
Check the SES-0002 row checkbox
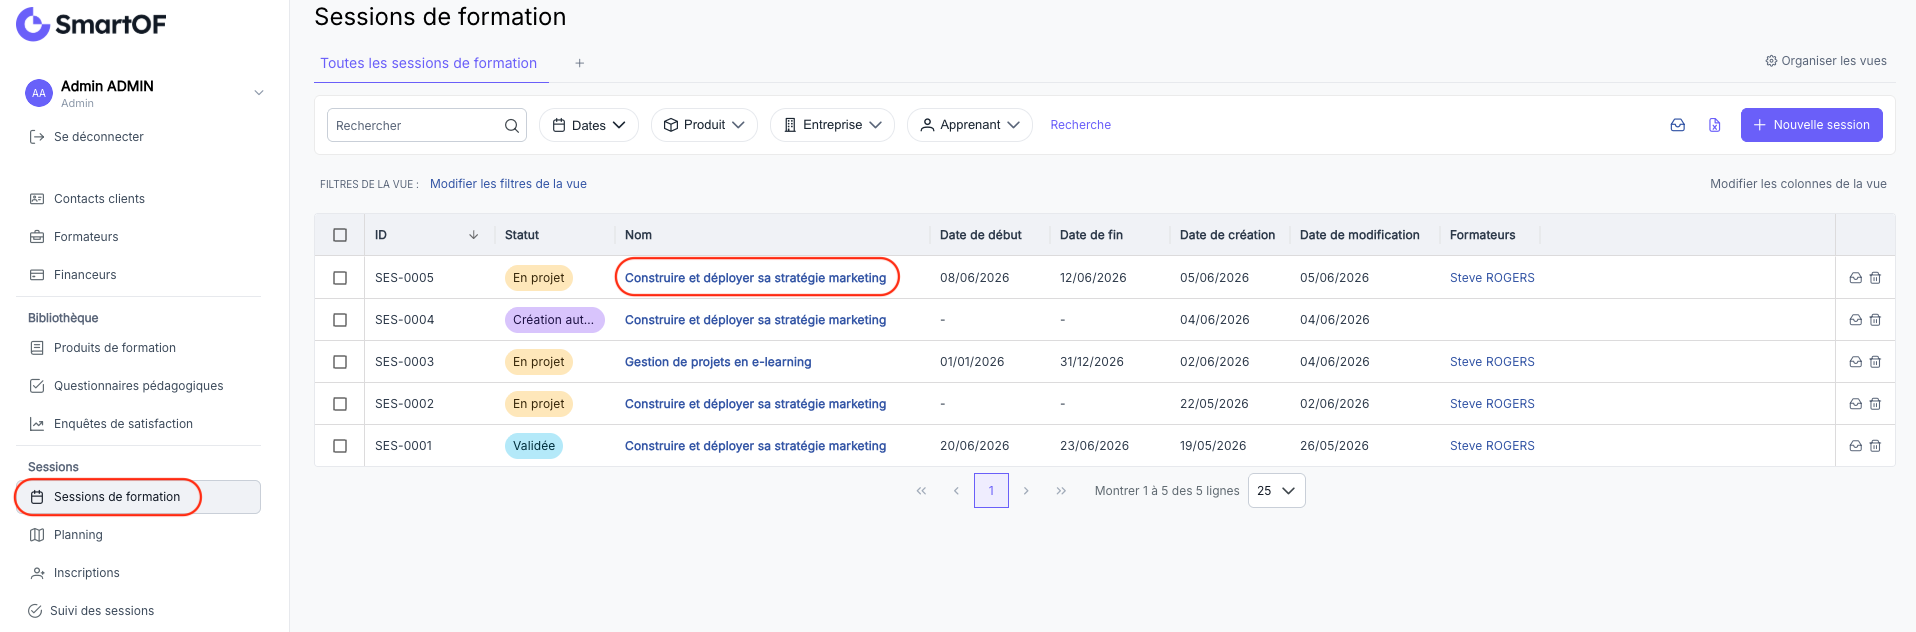click(340, 404)
